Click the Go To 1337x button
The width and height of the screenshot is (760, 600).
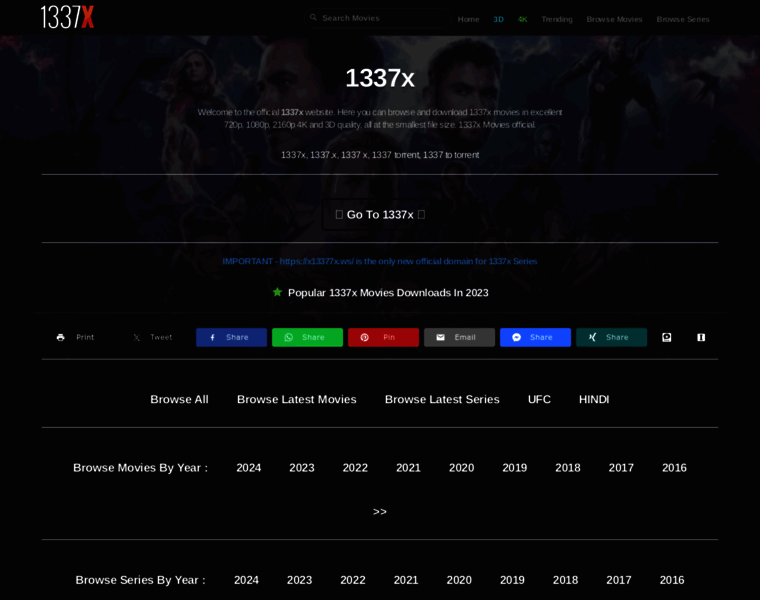[380, 214]
